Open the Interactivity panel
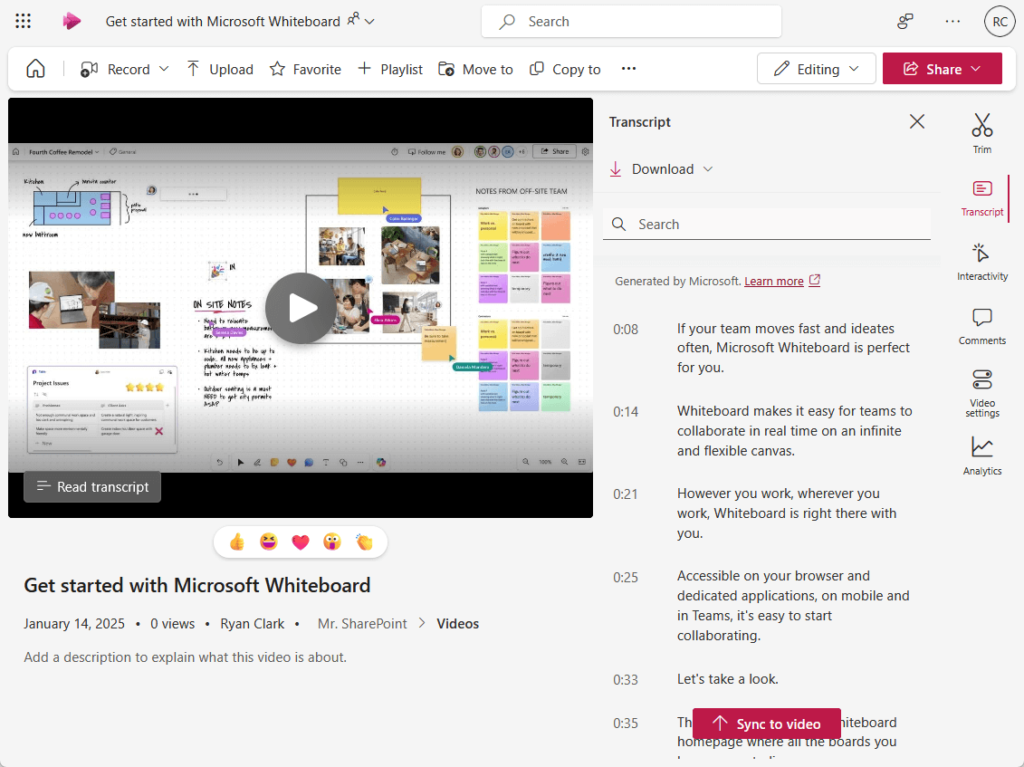Image resolution: width=1024 pixels, height=767 pixels. tap(982, 262)
